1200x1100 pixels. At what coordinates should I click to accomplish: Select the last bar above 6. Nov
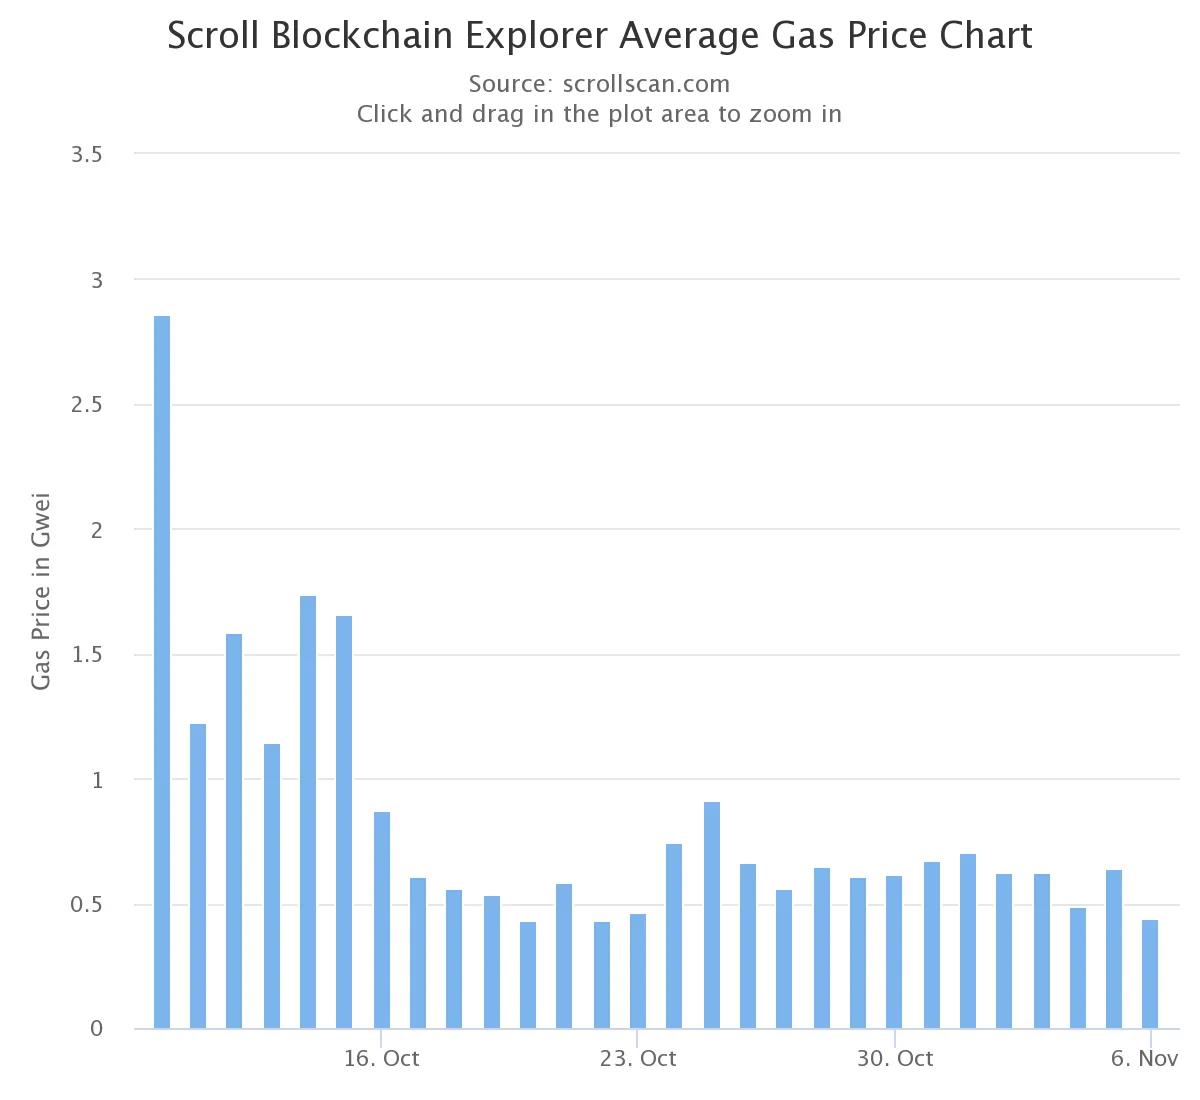(x=1150, y=974)
